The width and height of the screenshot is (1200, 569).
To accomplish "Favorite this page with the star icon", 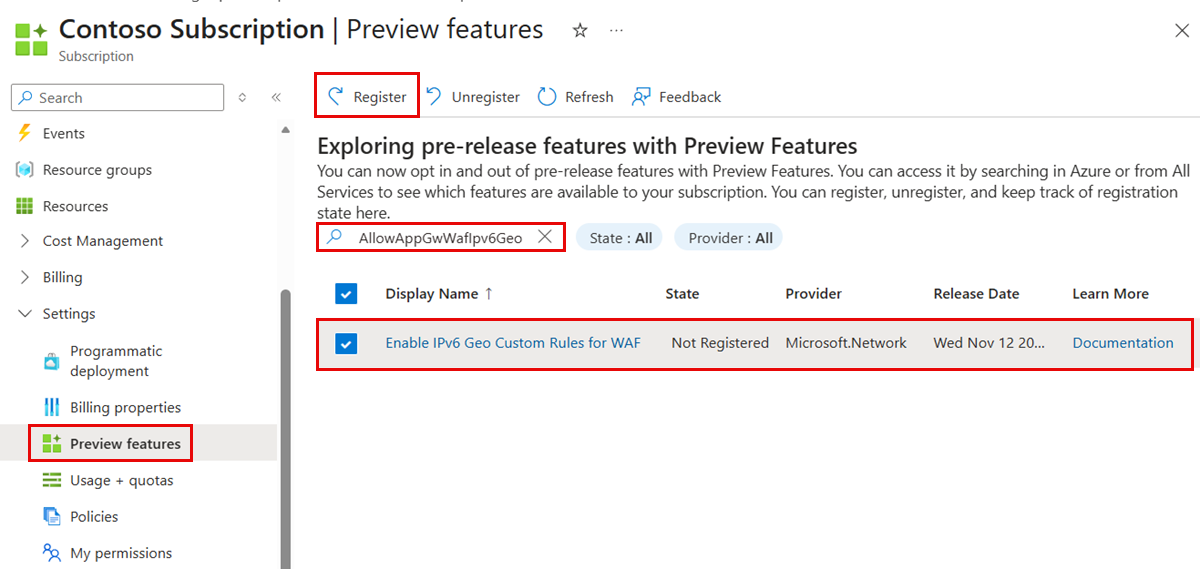I will coord(580,31).
